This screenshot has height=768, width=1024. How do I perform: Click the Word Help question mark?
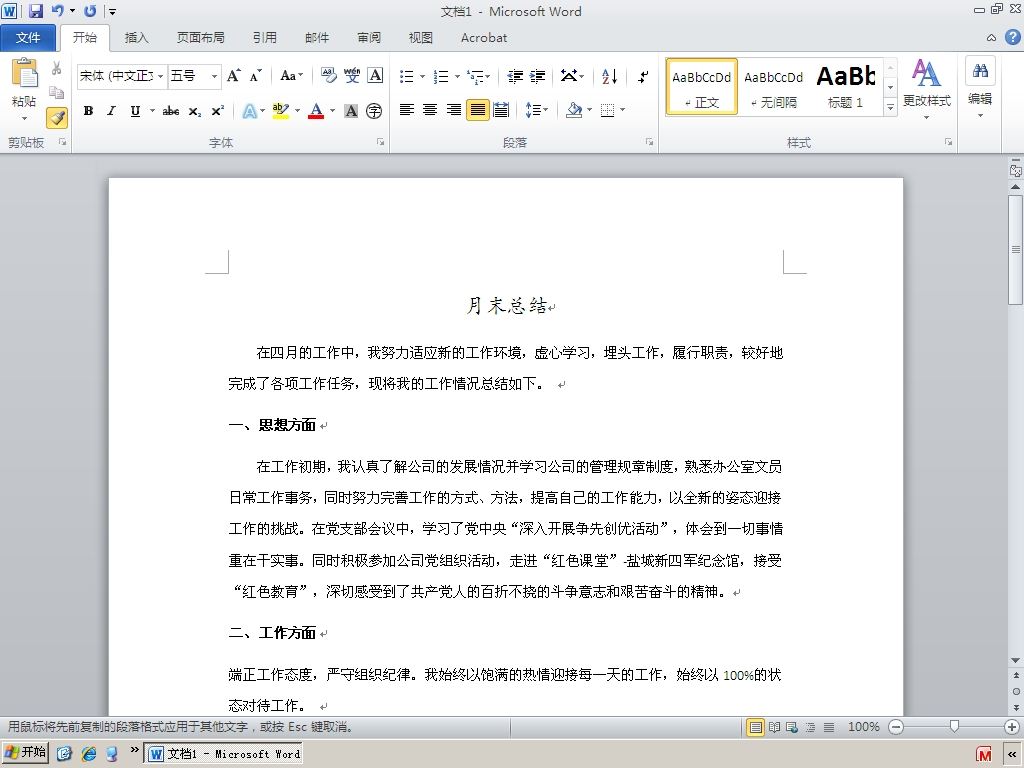click(x=1012, y=38)
